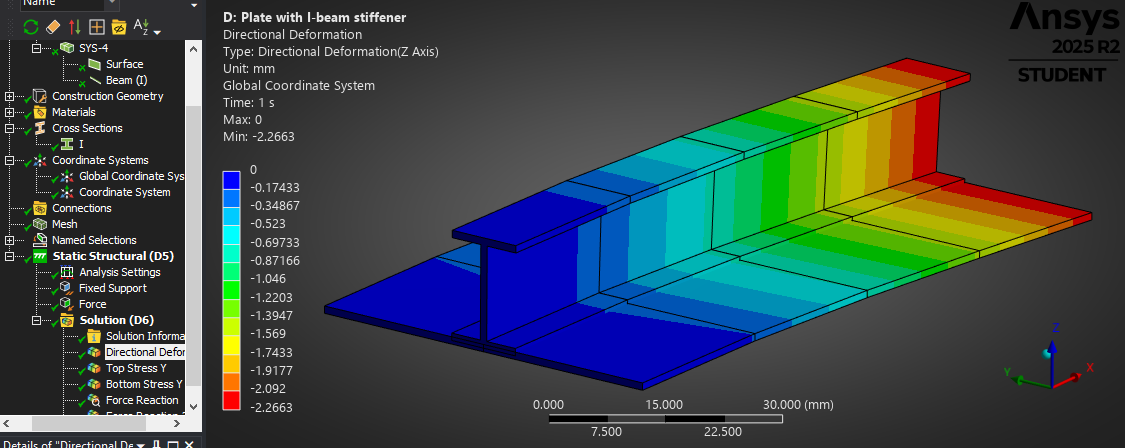Click the Force Reaction probe icon
This screenshot has width=1125, height=448.
[x=94, y=400]
